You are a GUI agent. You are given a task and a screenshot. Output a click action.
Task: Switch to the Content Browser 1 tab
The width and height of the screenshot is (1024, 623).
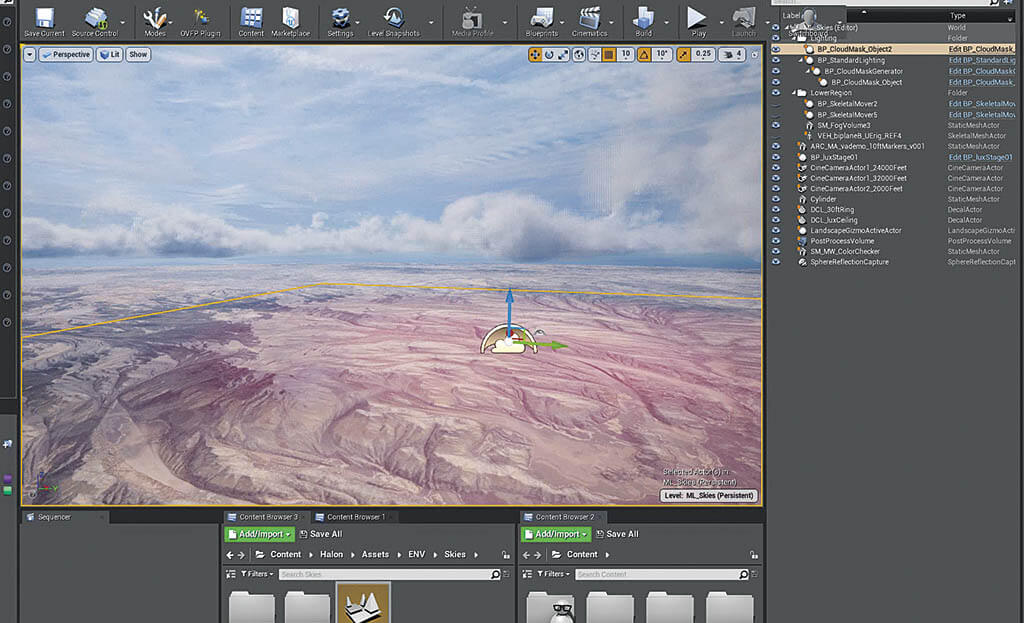point(355,517)
